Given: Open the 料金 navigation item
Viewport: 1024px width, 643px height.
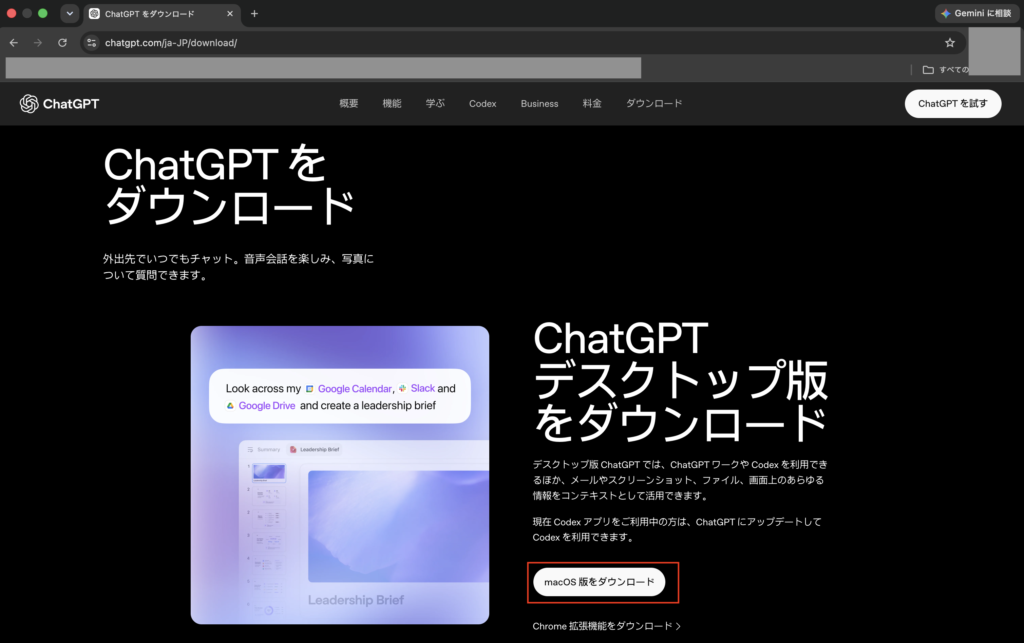Looking at the screenshot, I should (592, 103).
